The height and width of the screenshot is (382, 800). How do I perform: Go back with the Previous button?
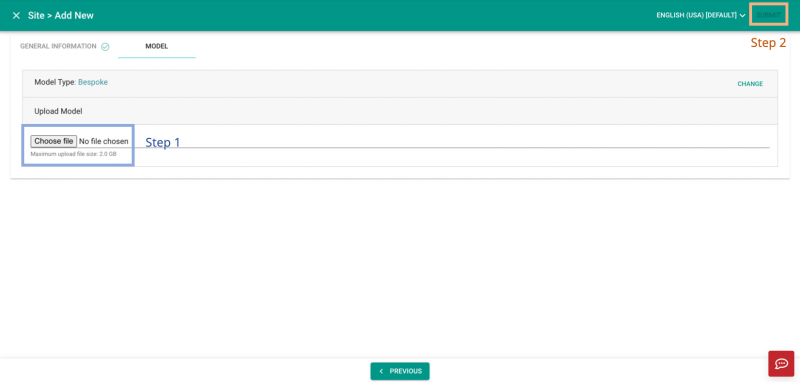tap(400, 371)
